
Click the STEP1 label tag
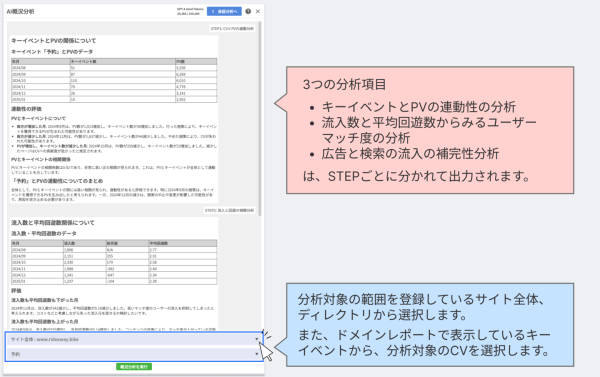coord(232,29)
